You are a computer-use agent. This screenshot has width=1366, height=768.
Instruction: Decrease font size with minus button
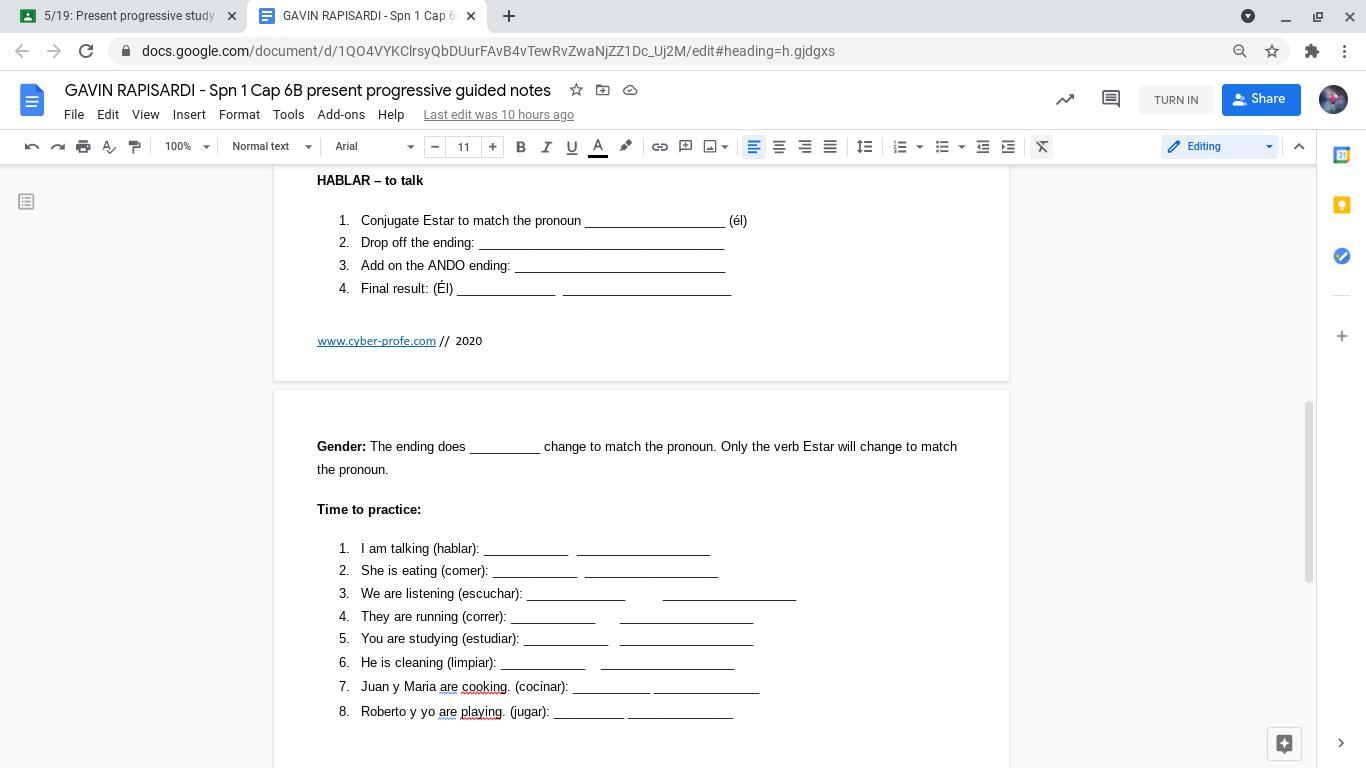point(434,147)
